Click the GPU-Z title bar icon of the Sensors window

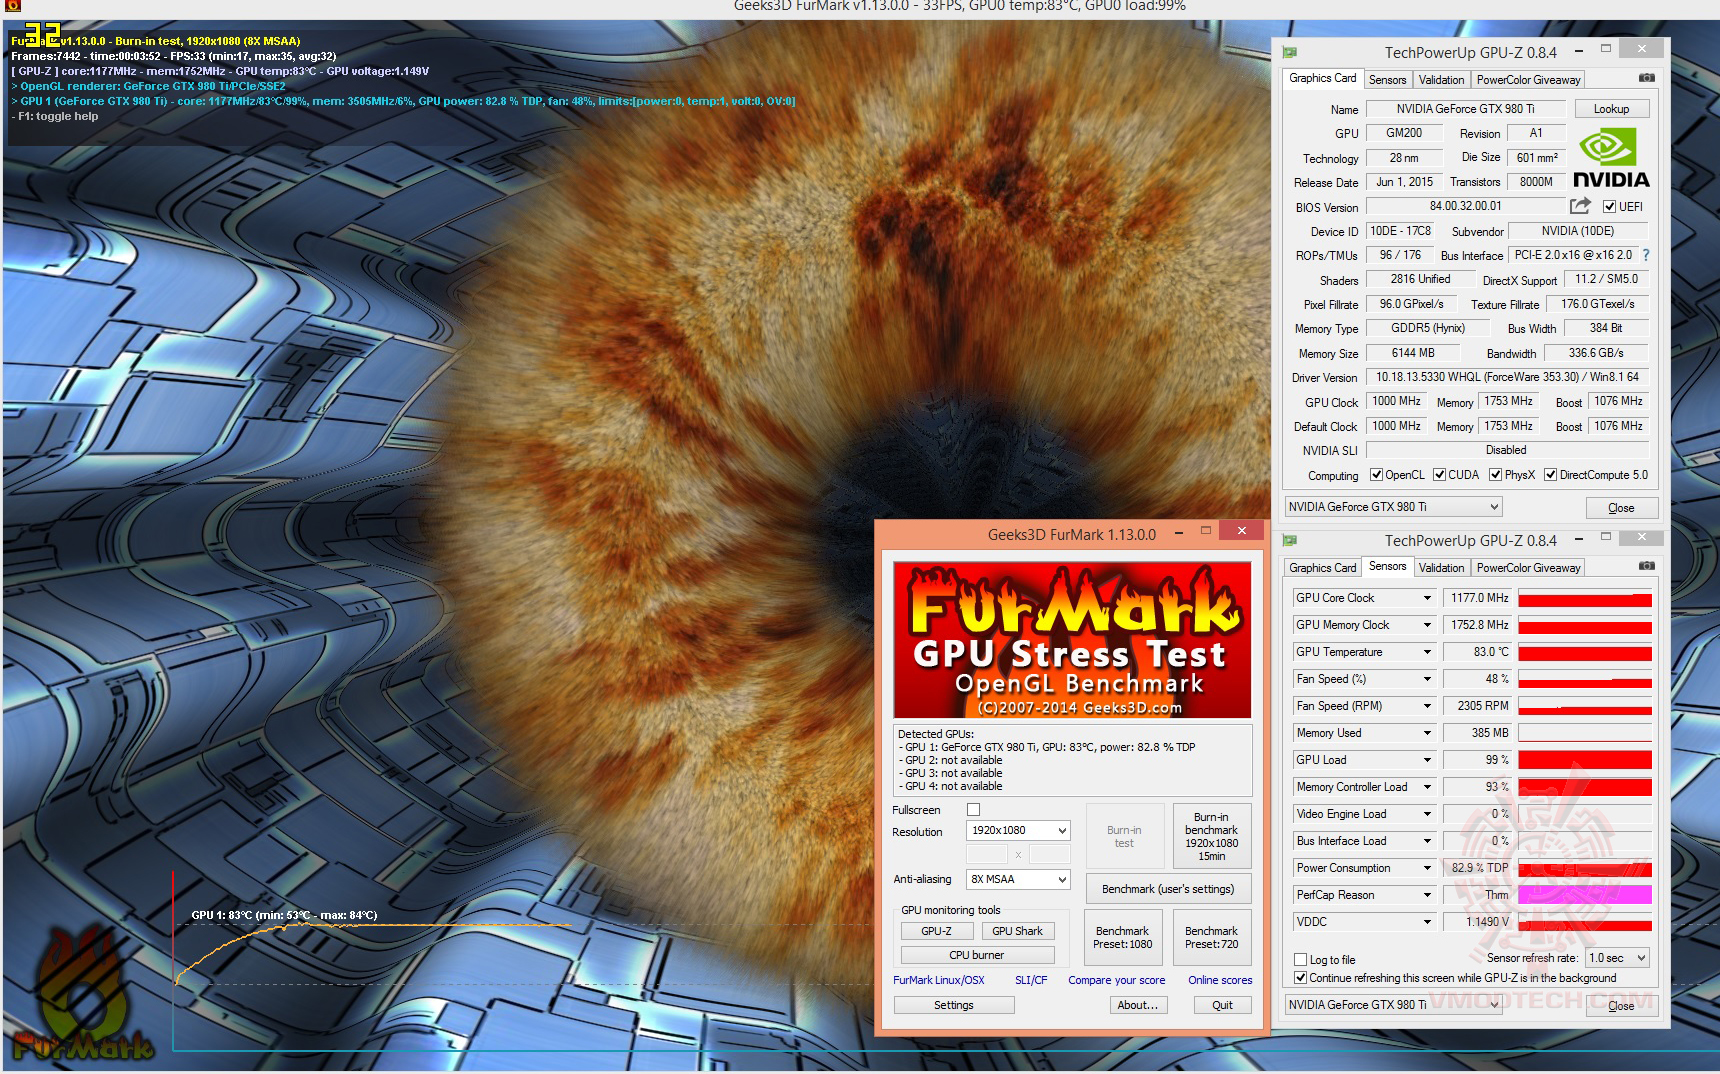coord(1290,540)
